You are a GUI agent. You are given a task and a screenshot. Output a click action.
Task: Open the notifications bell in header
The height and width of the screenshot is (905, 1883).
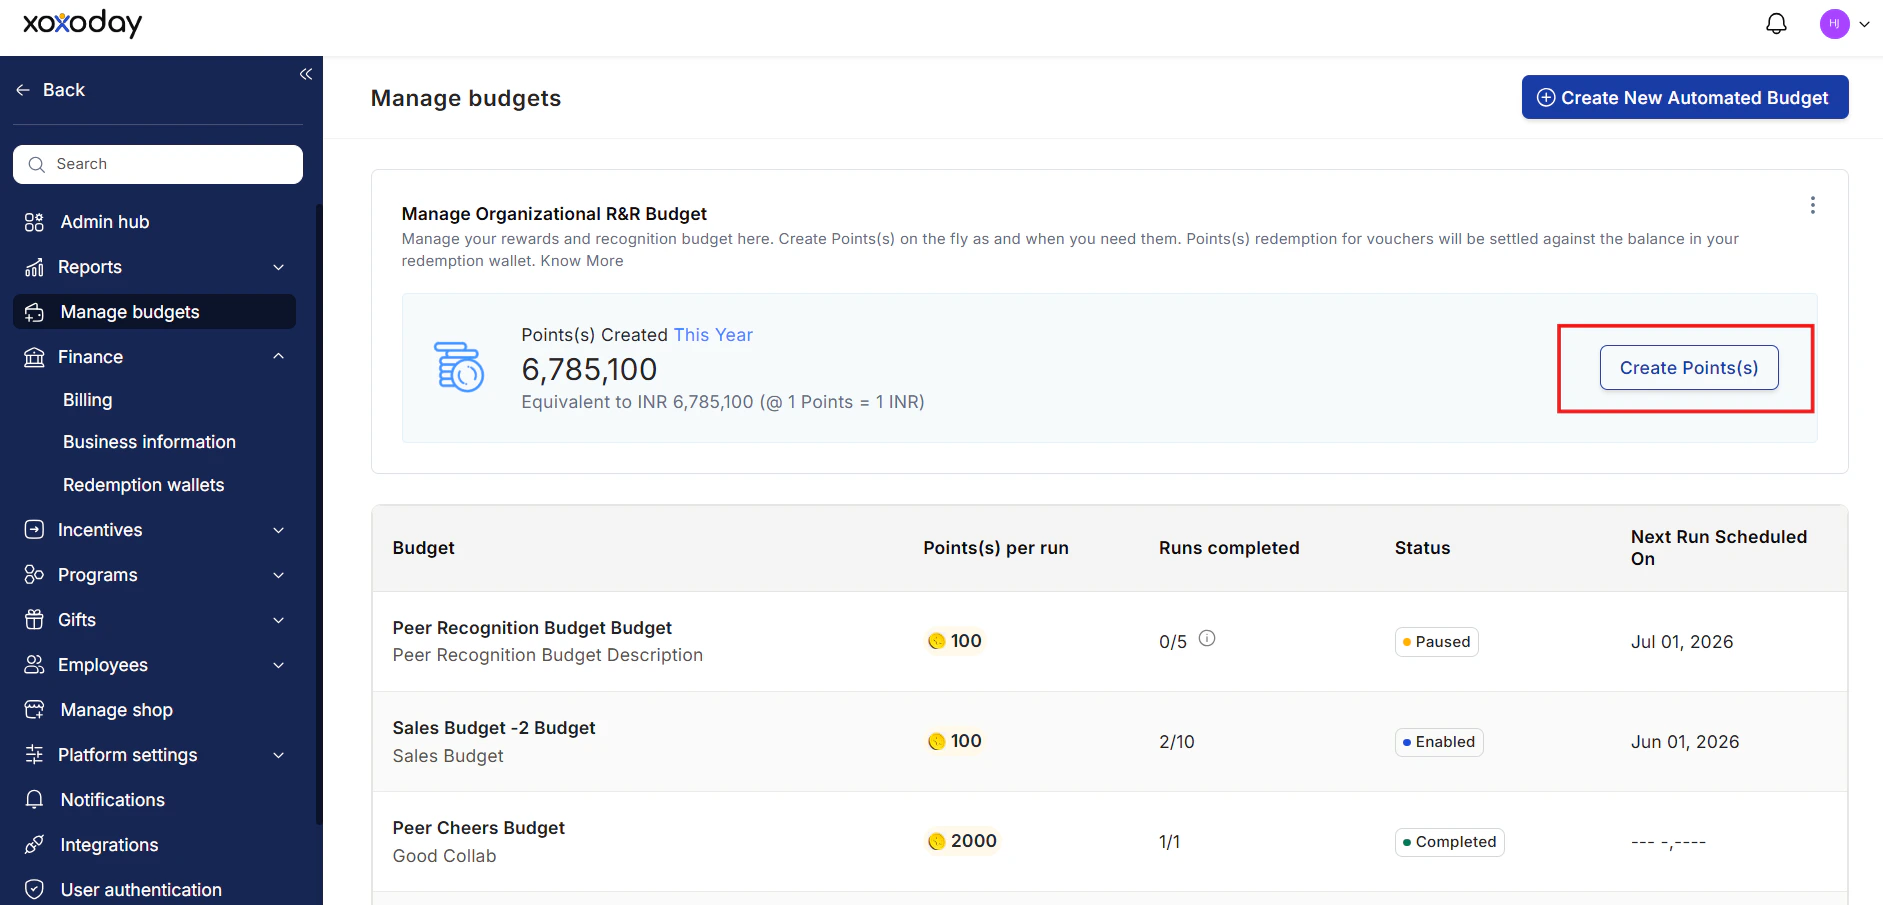click(1776, 23)
